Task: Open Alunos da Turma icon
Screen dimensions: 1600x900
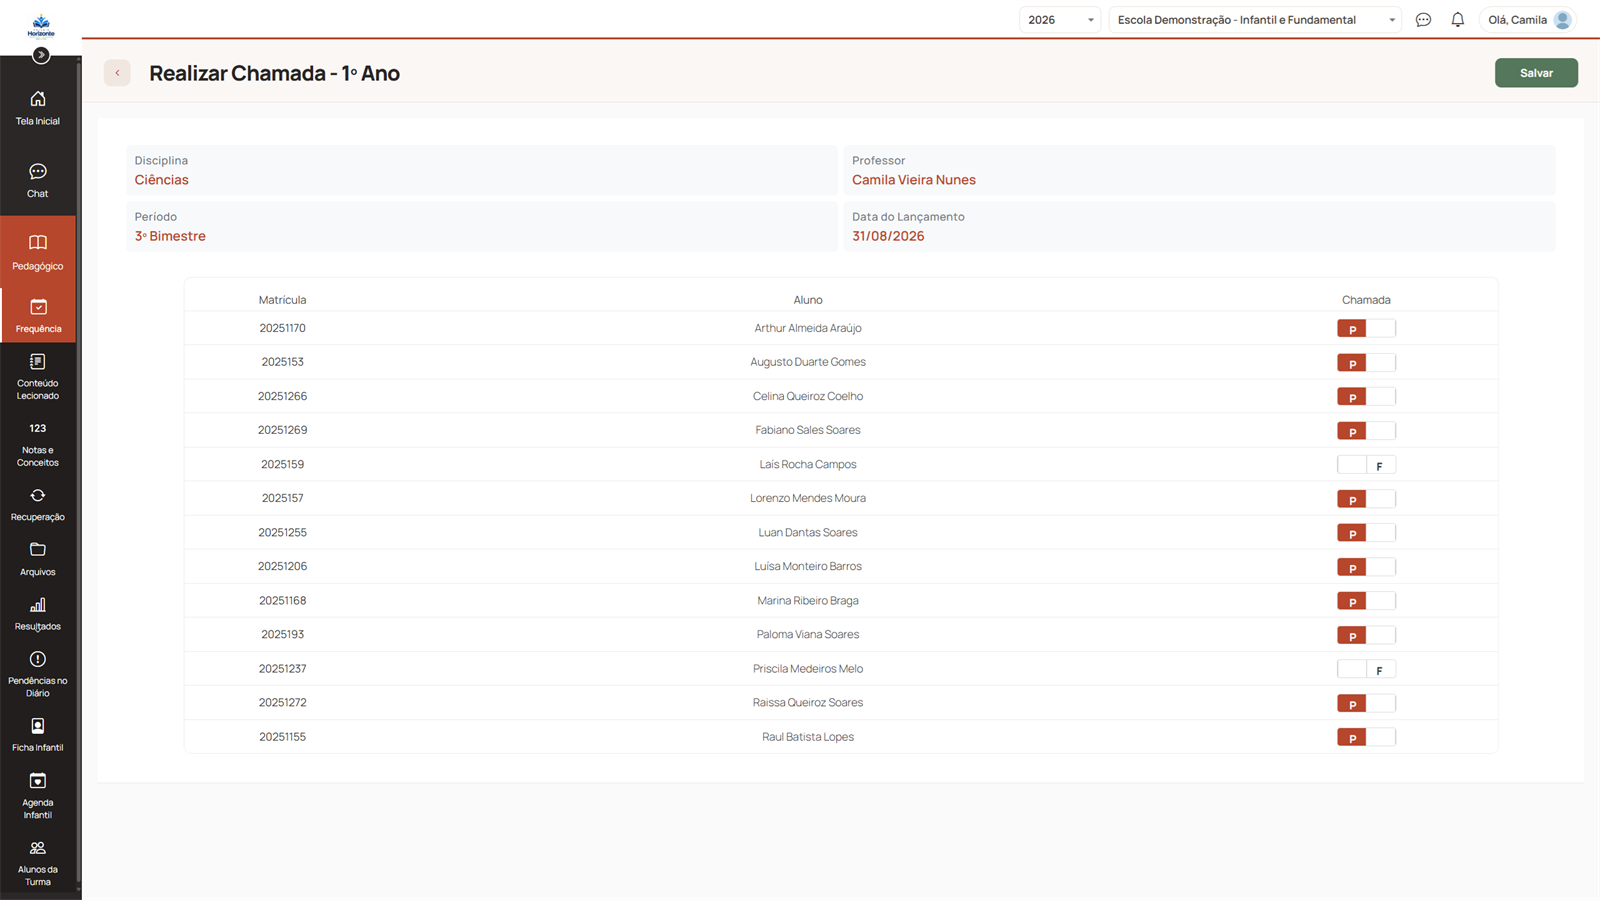Action: tap(38, 848)
